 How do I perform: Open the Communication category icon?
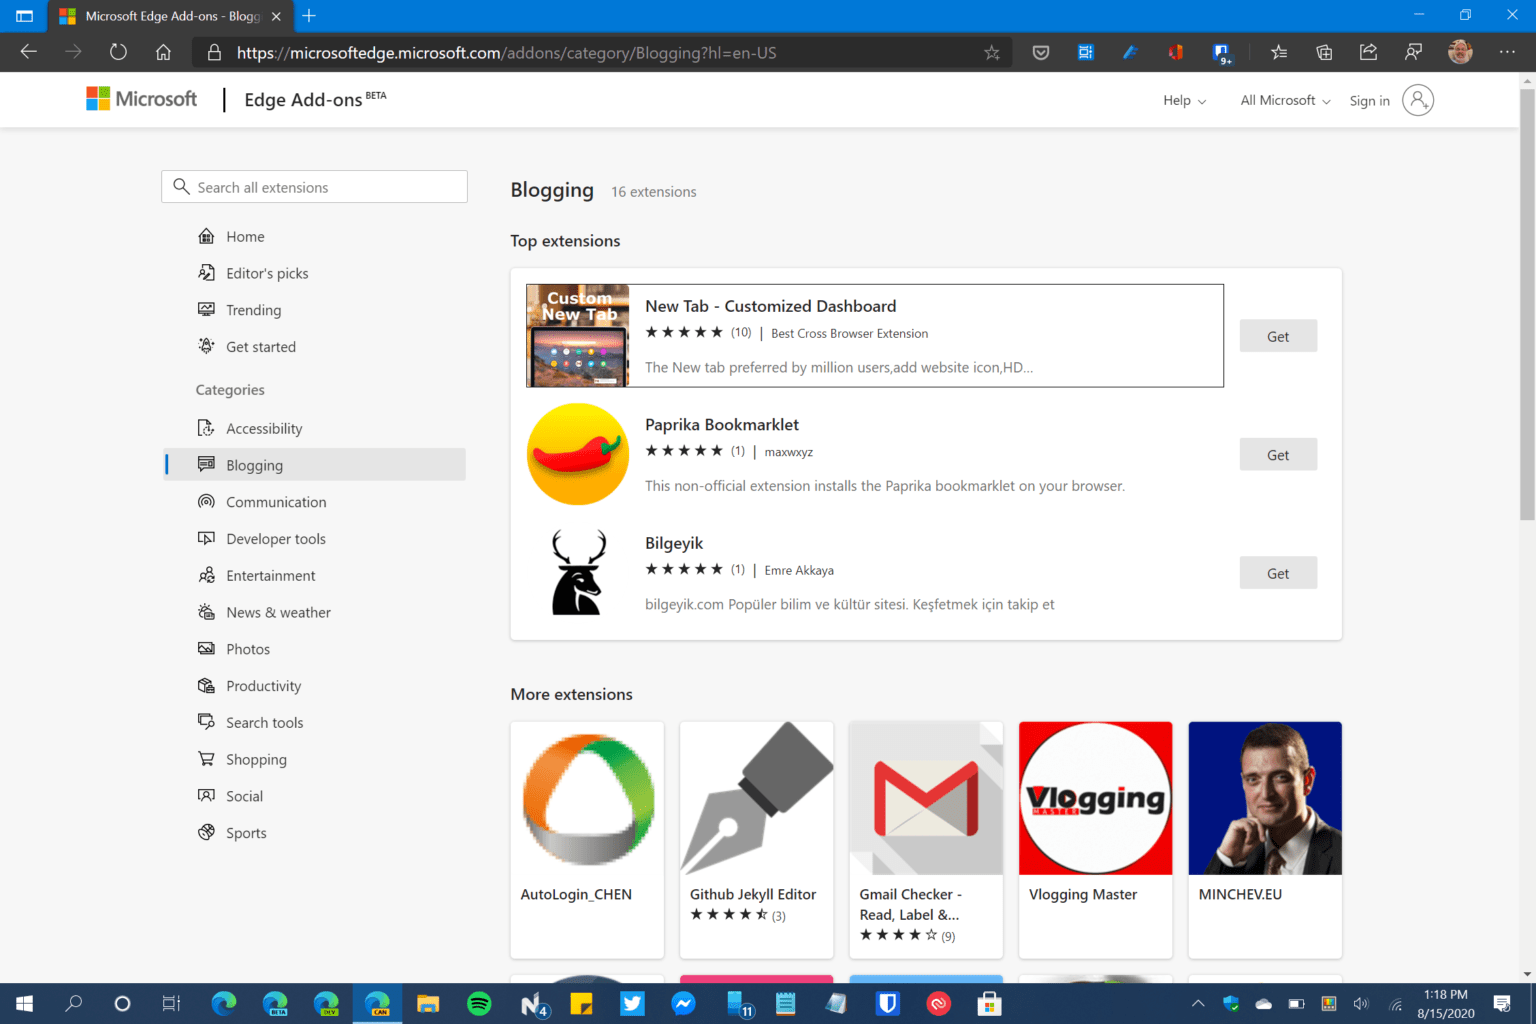click(x=206, y=501)
